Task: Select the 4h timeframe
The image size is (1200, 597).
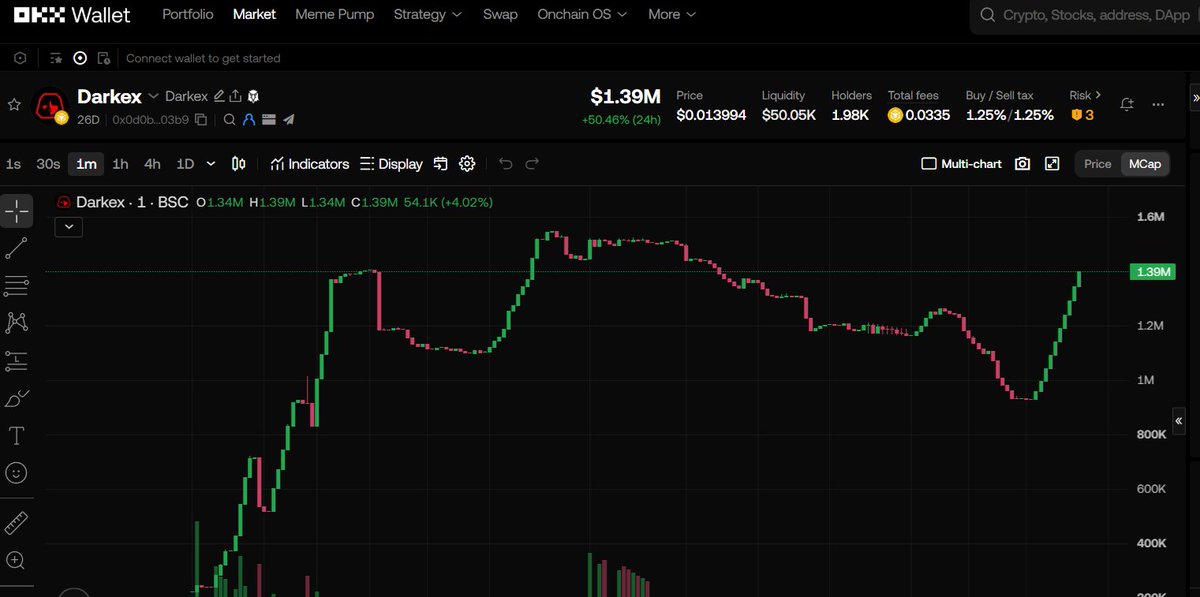Action: click(152, 164)
